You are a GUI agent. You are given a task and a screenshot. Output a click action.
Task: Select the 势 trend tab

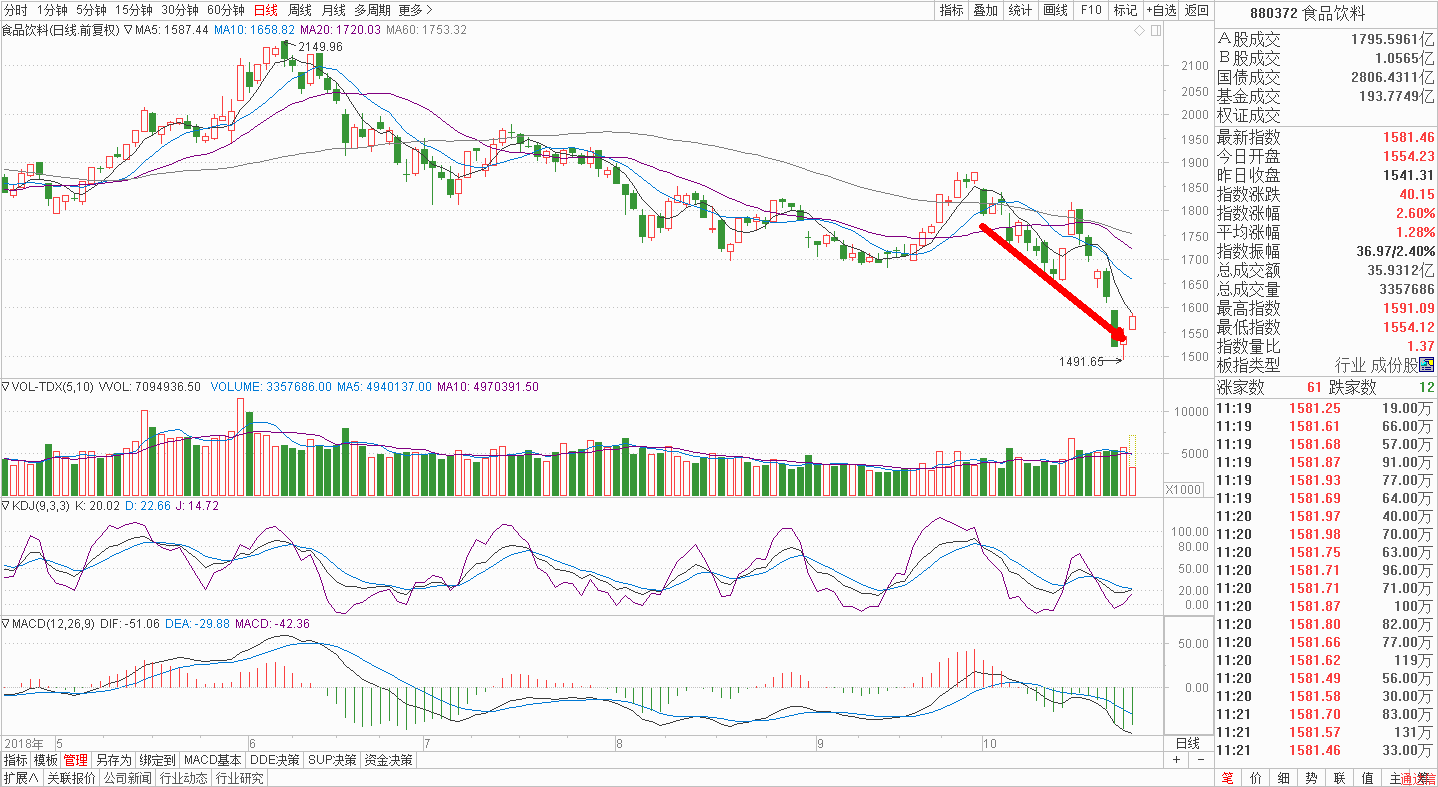(1311, 778)
